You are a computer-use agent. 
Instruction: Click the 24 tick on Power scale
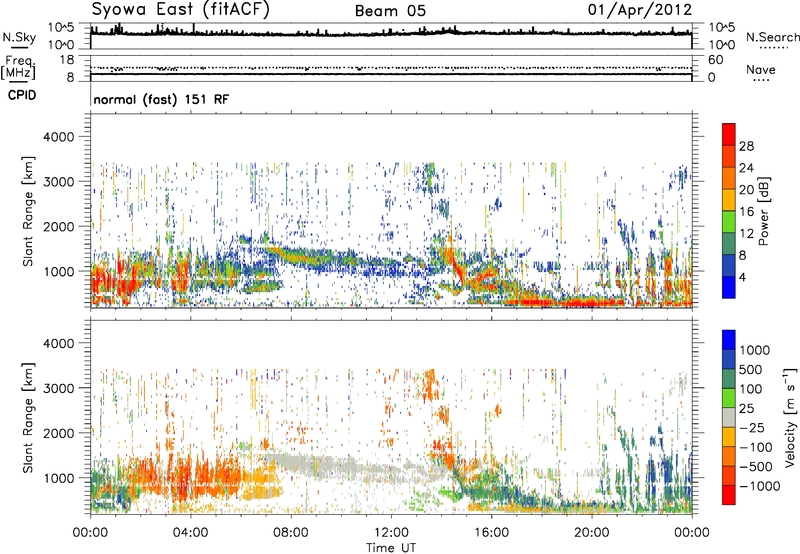[x=746, y=168]
